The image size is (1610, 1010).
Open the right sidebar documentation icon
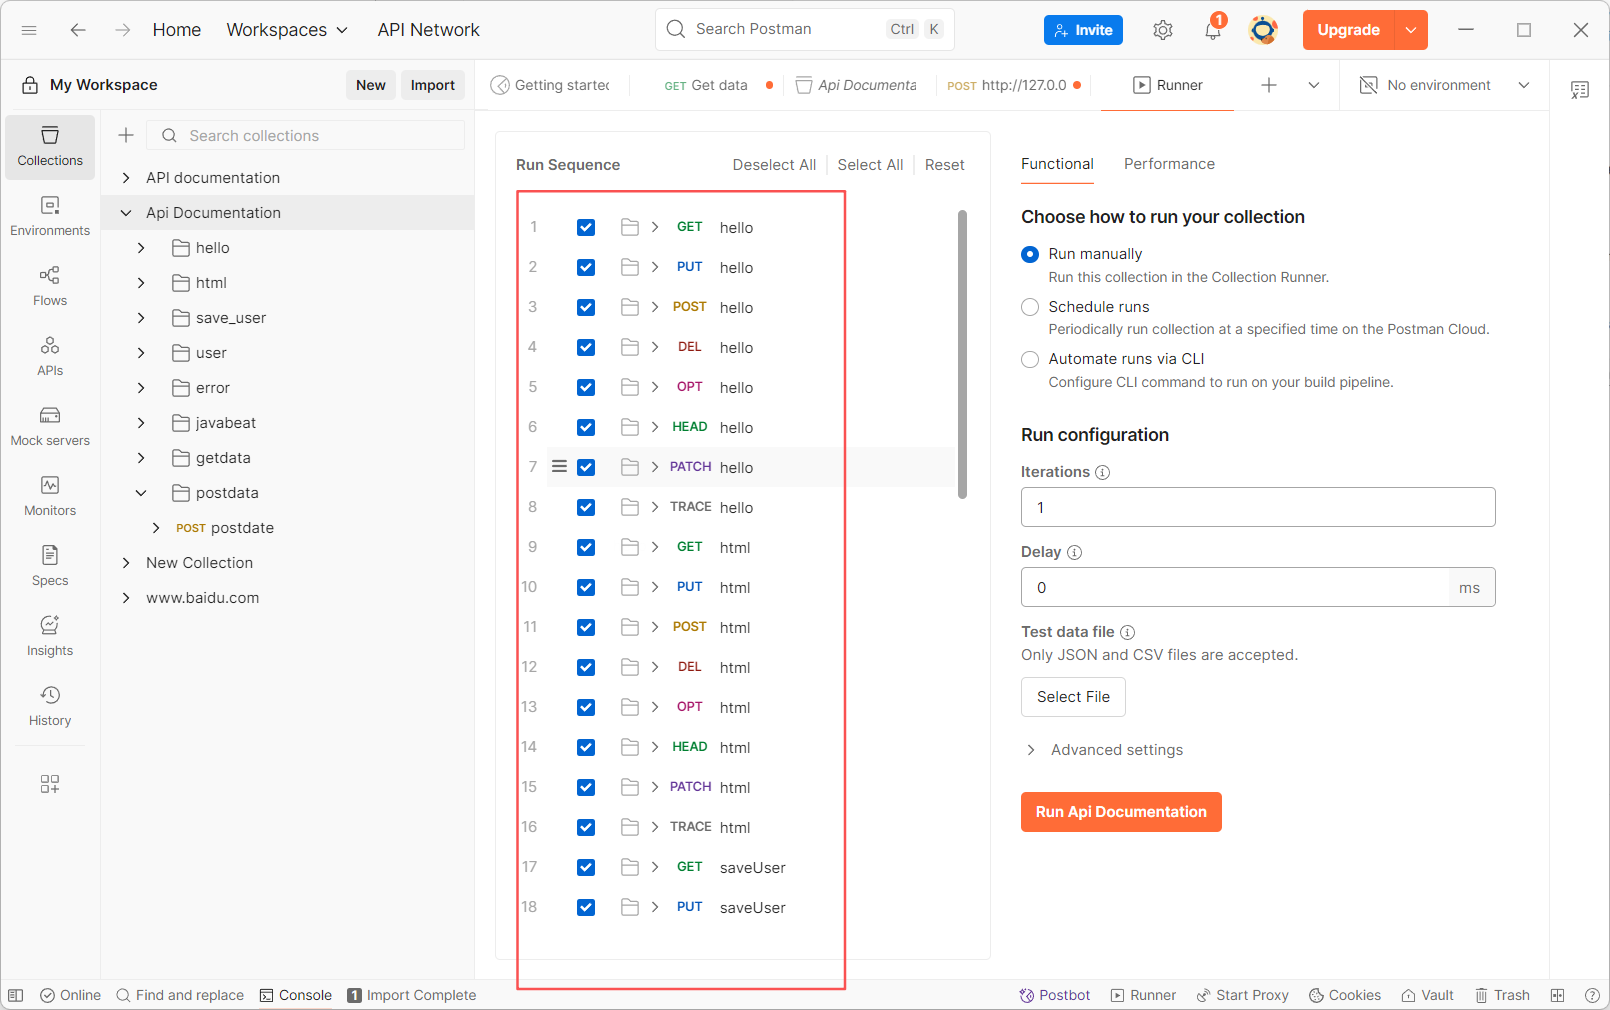click(x=1580, y=90)
